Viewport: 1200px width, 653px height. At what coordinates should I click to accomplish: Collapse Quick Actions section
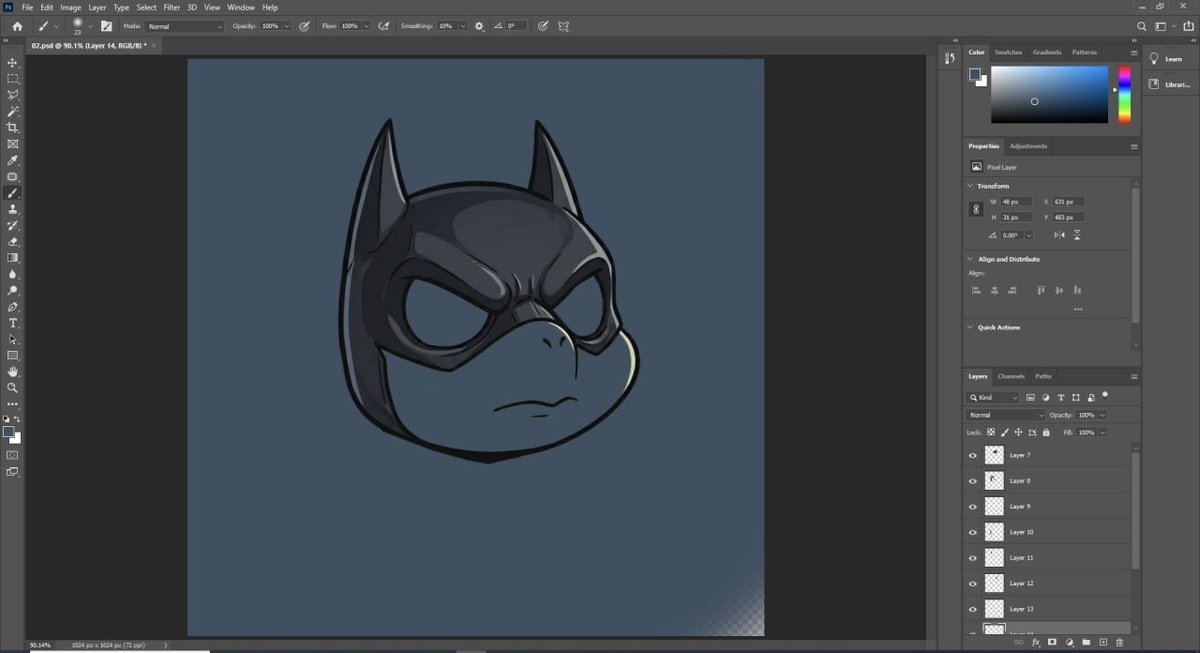coord(970,327)
